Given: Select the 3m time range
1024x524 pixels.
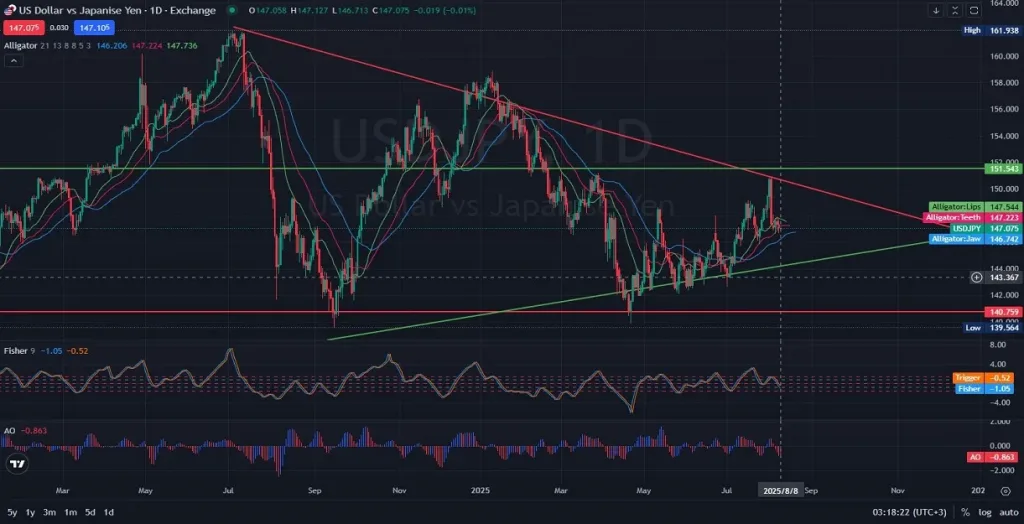Looking at the screenshot, I should 49,512.
